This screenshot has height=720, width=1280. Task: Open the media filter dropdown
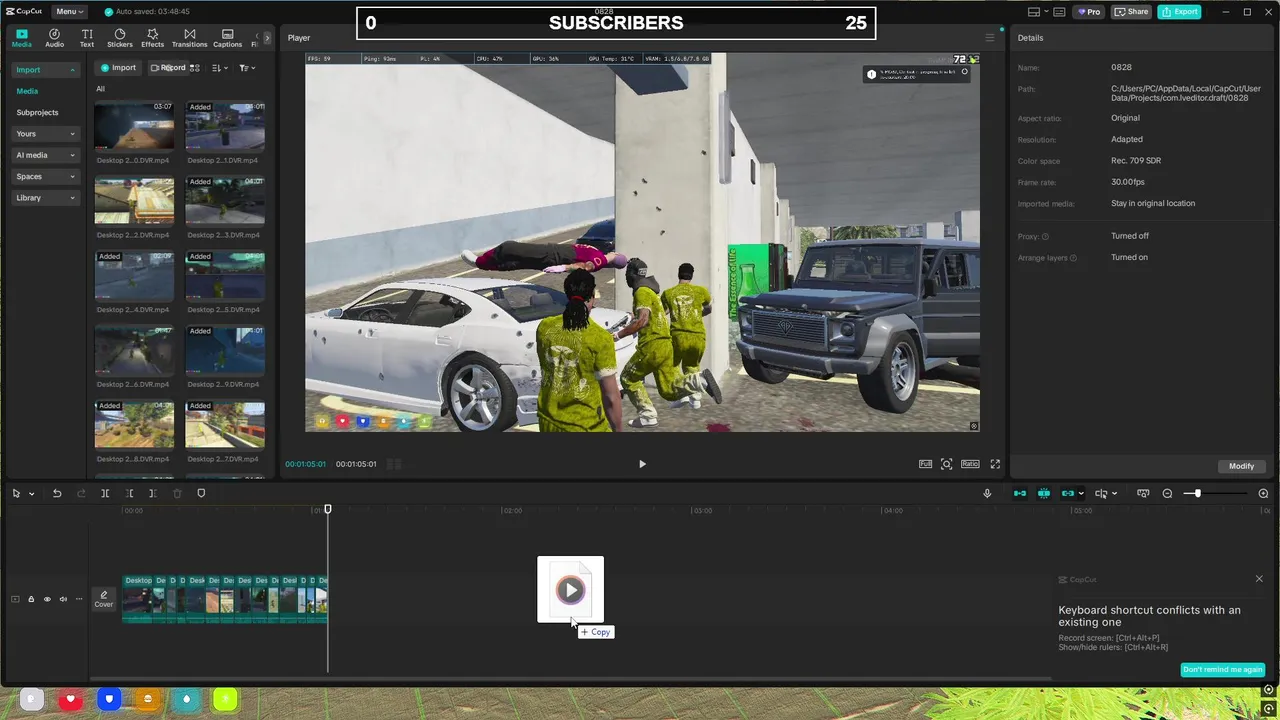[247, 68]
